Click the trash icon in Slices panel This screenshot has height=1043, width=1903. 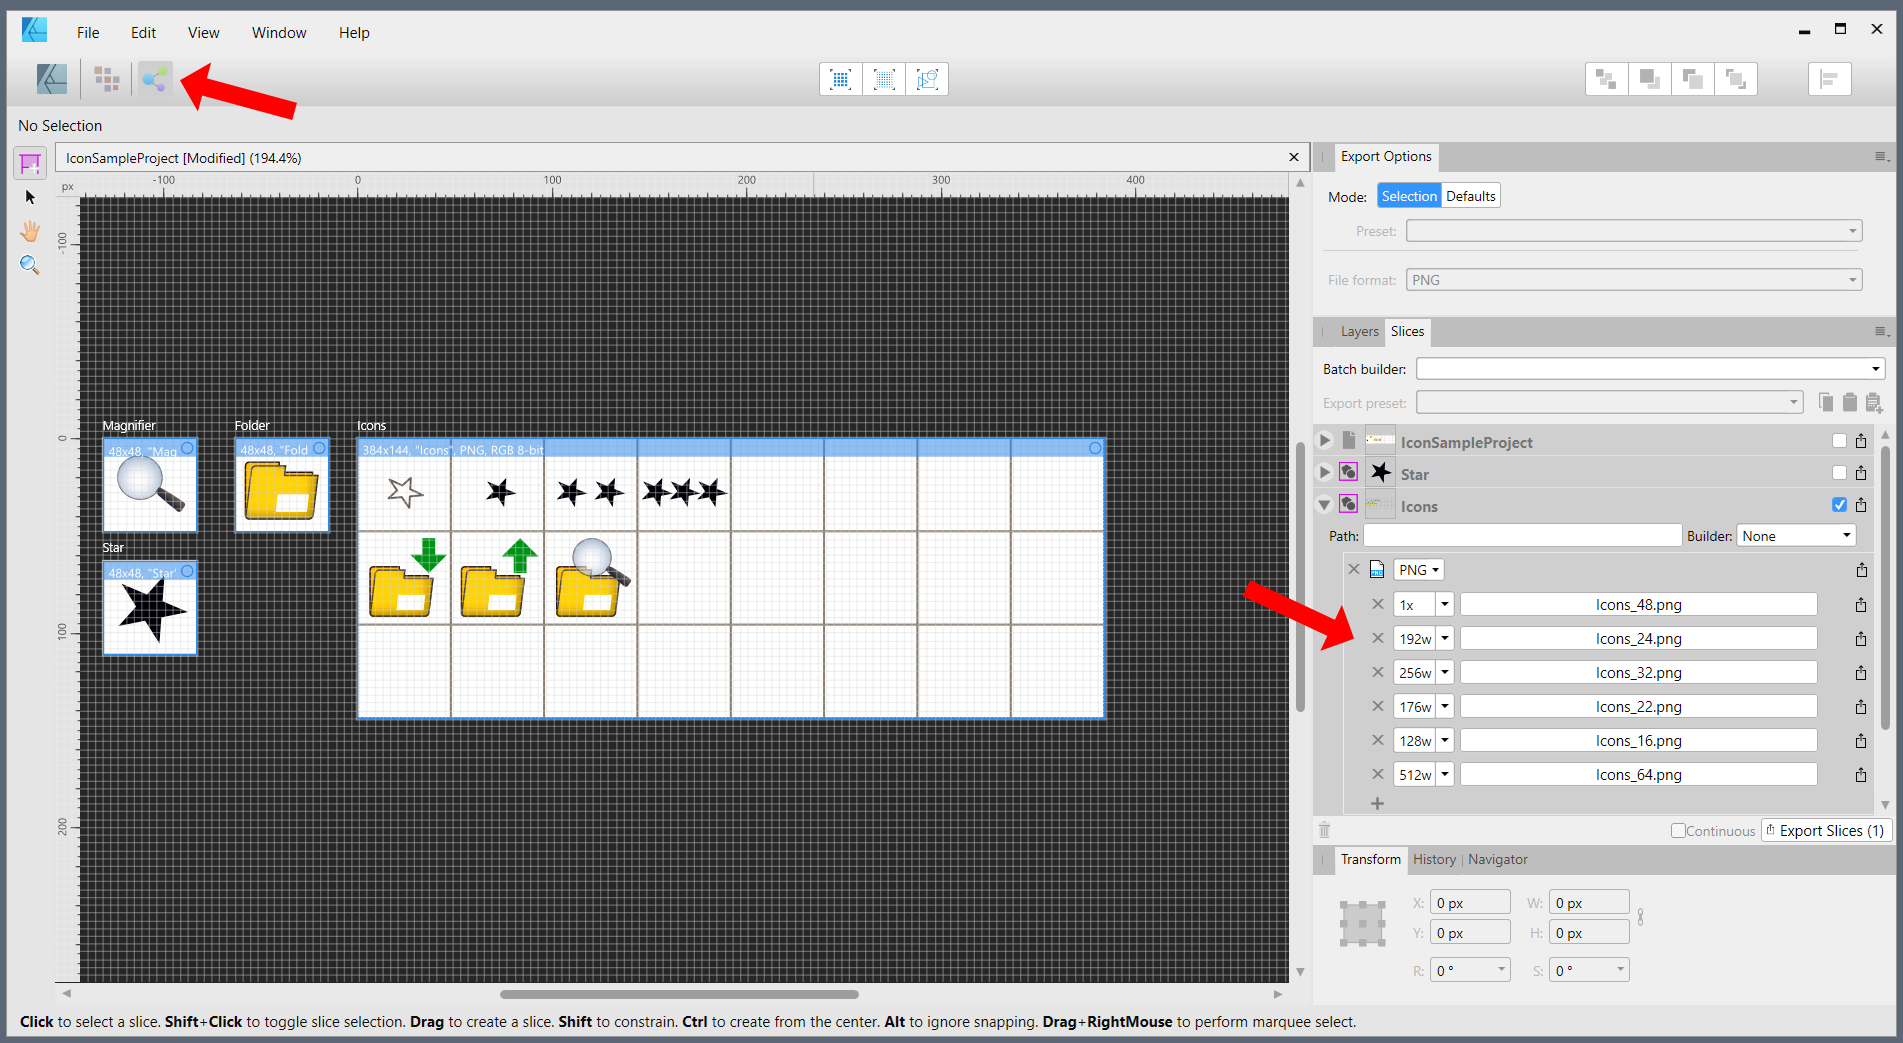pyautogui.click(x=1324, y=830)
